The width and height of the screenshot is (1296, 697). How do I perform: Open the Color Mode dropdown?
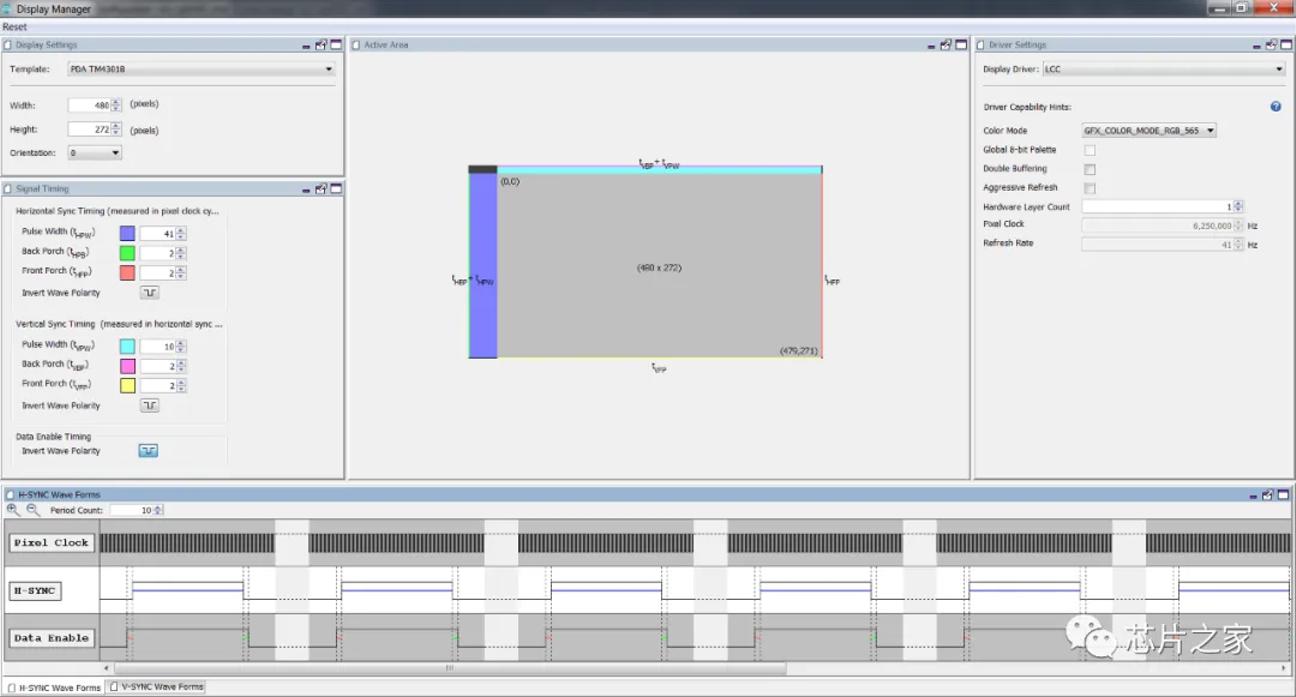pyautogui.click(x=1149, y=130)
